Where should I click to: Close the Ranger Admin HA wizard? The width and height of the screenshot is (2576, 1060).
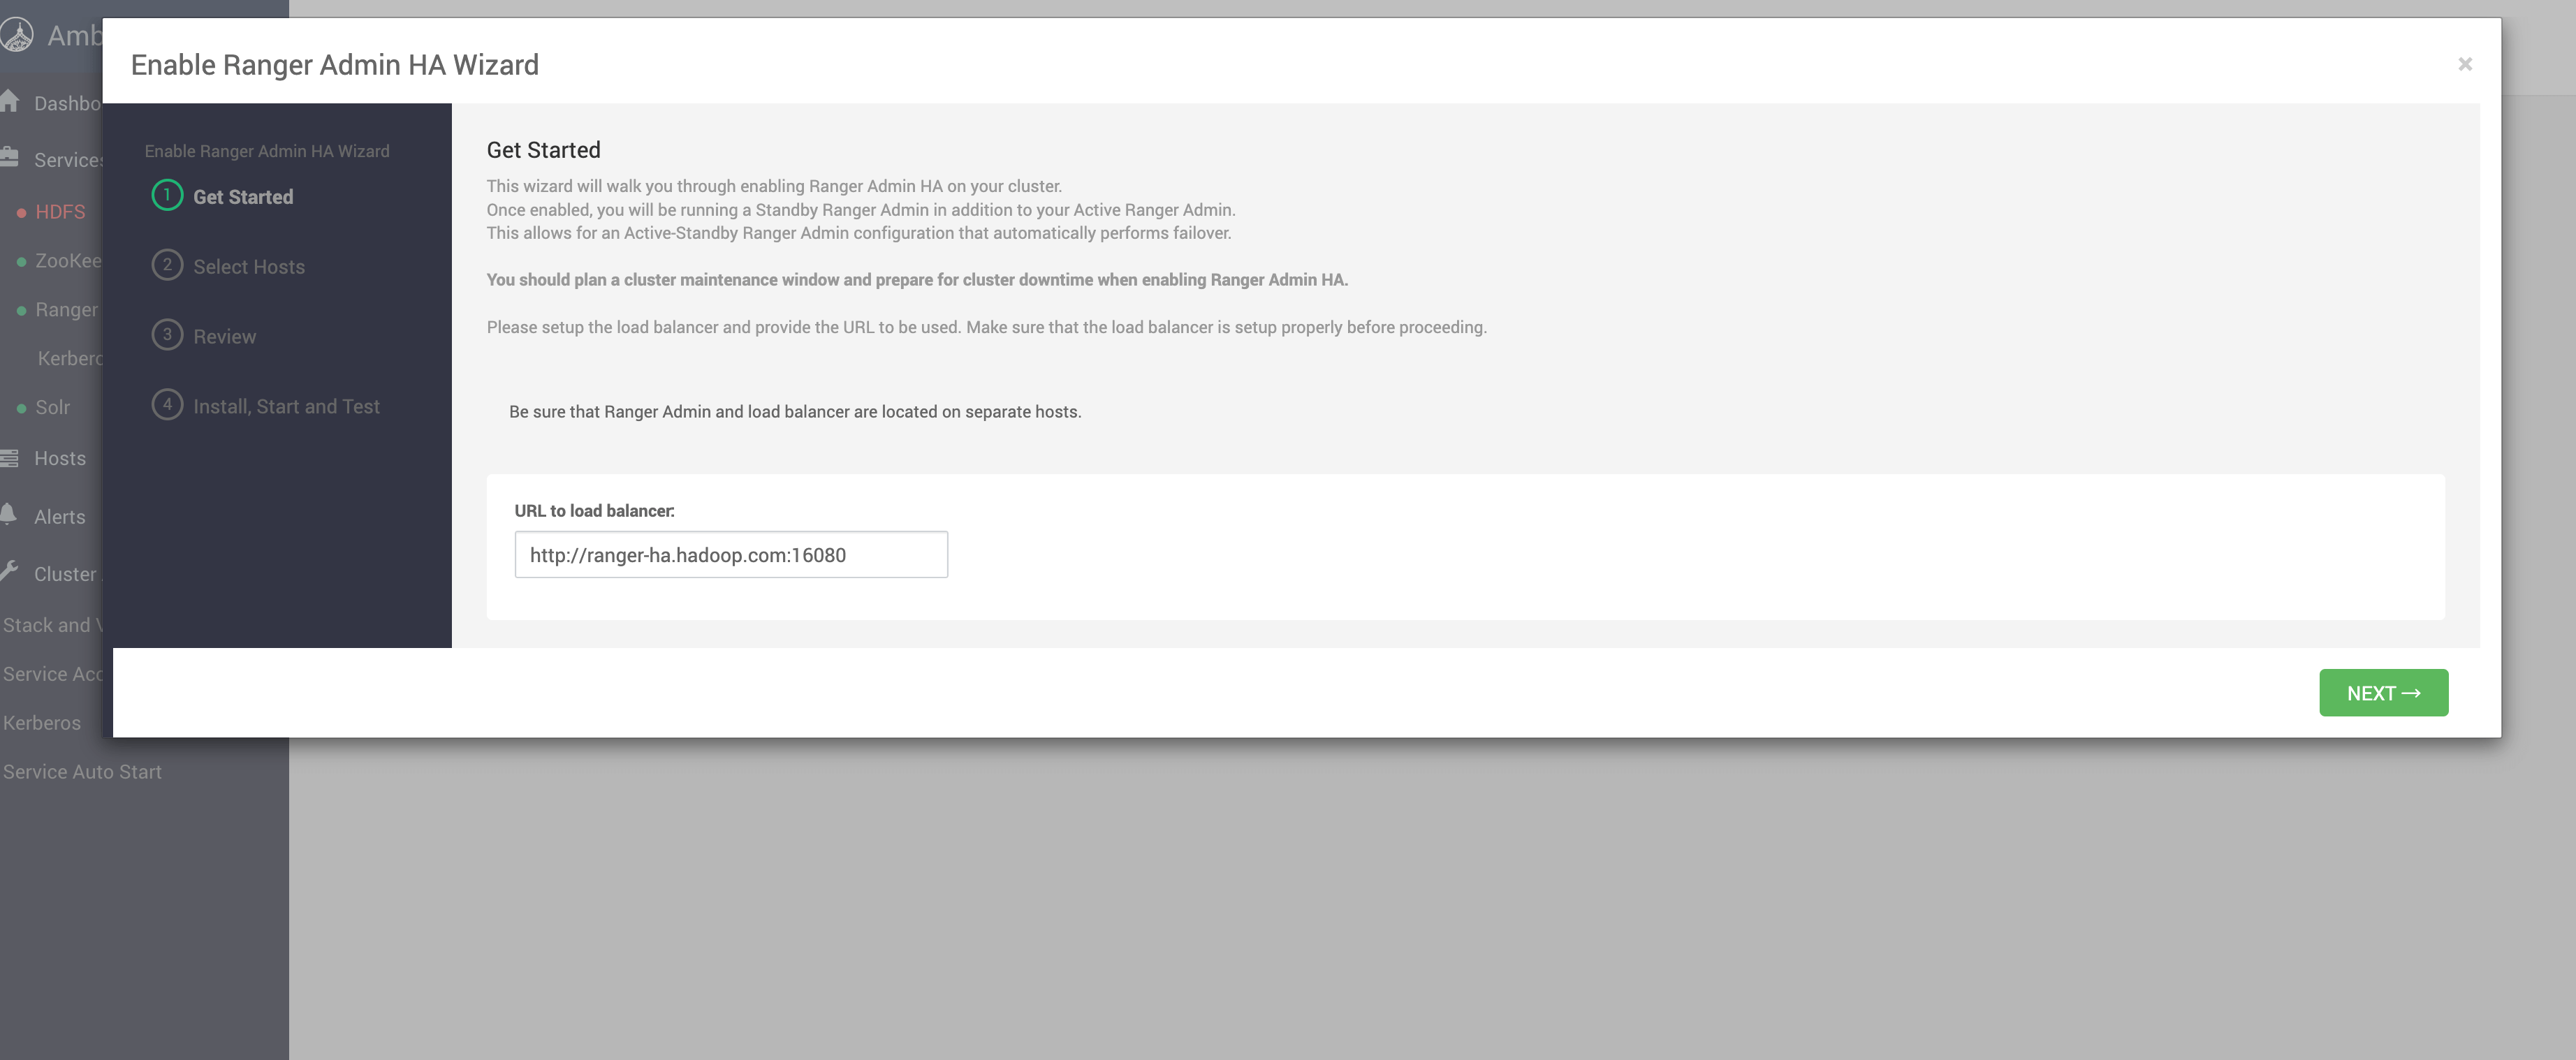click(2464, 65)
